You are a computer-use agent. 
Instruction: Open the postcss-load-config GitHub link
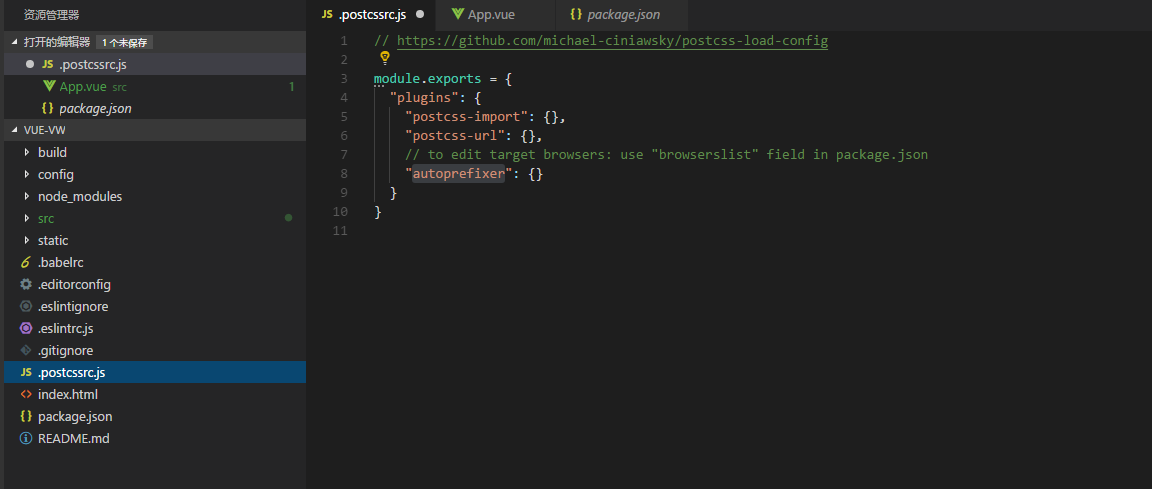point(612,41)
